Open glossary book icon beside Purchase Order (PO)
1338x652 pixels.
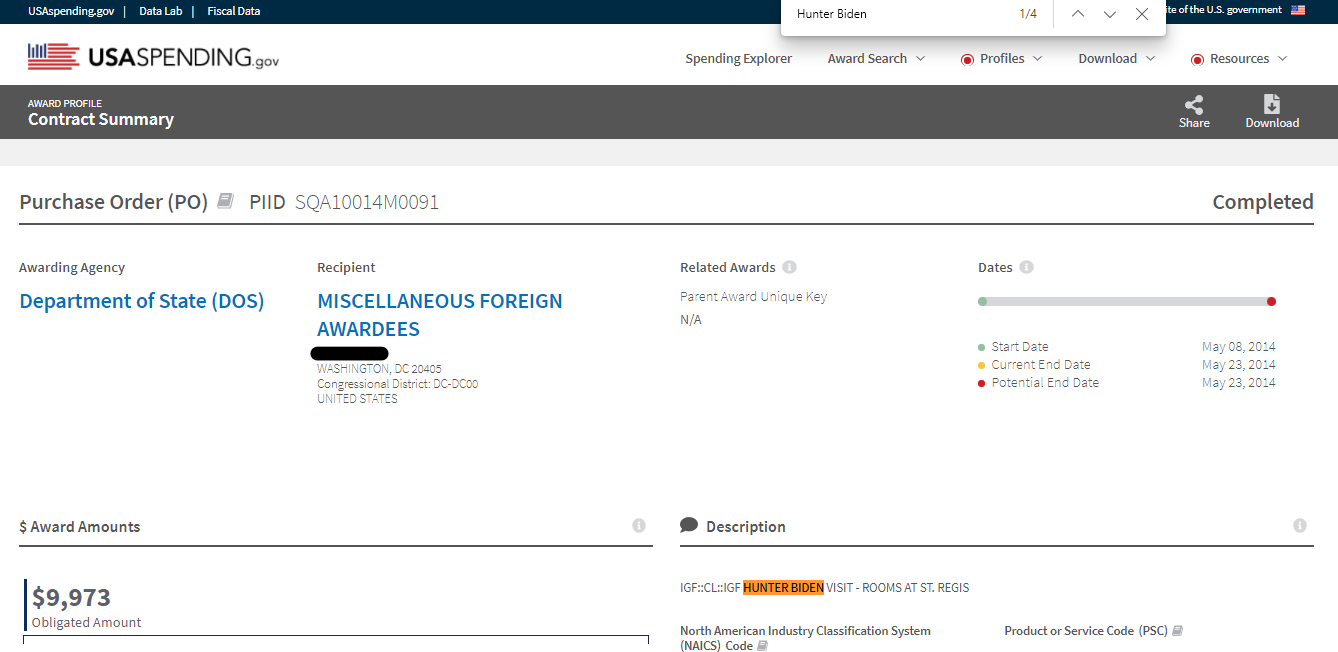point(226,201)
